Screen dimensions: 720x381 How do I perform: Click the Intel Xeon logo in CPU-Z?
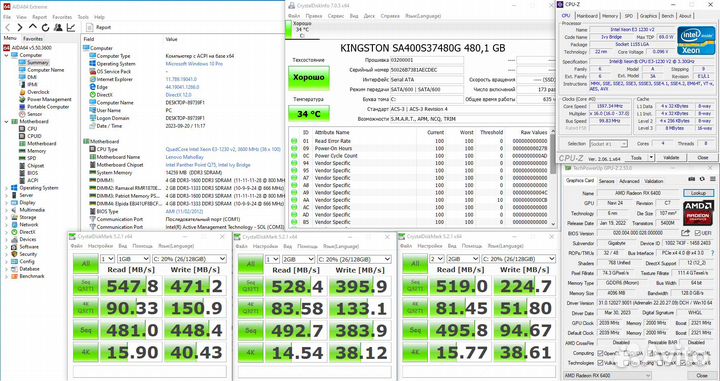696,40
